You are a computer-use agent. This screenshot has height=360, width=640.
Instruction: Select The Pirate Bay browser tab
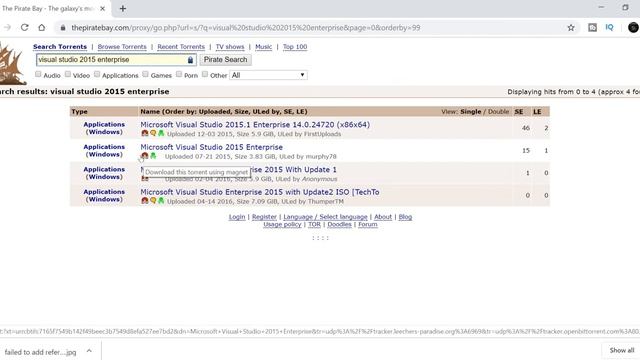[53, 8]
